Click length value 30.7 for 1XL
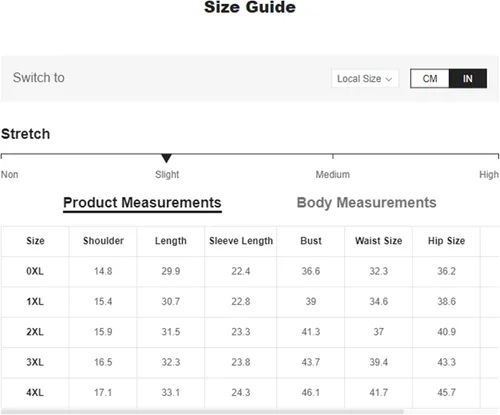Viewport: 500px width, 415px height. pyautogui.click(x=171, y=301)
